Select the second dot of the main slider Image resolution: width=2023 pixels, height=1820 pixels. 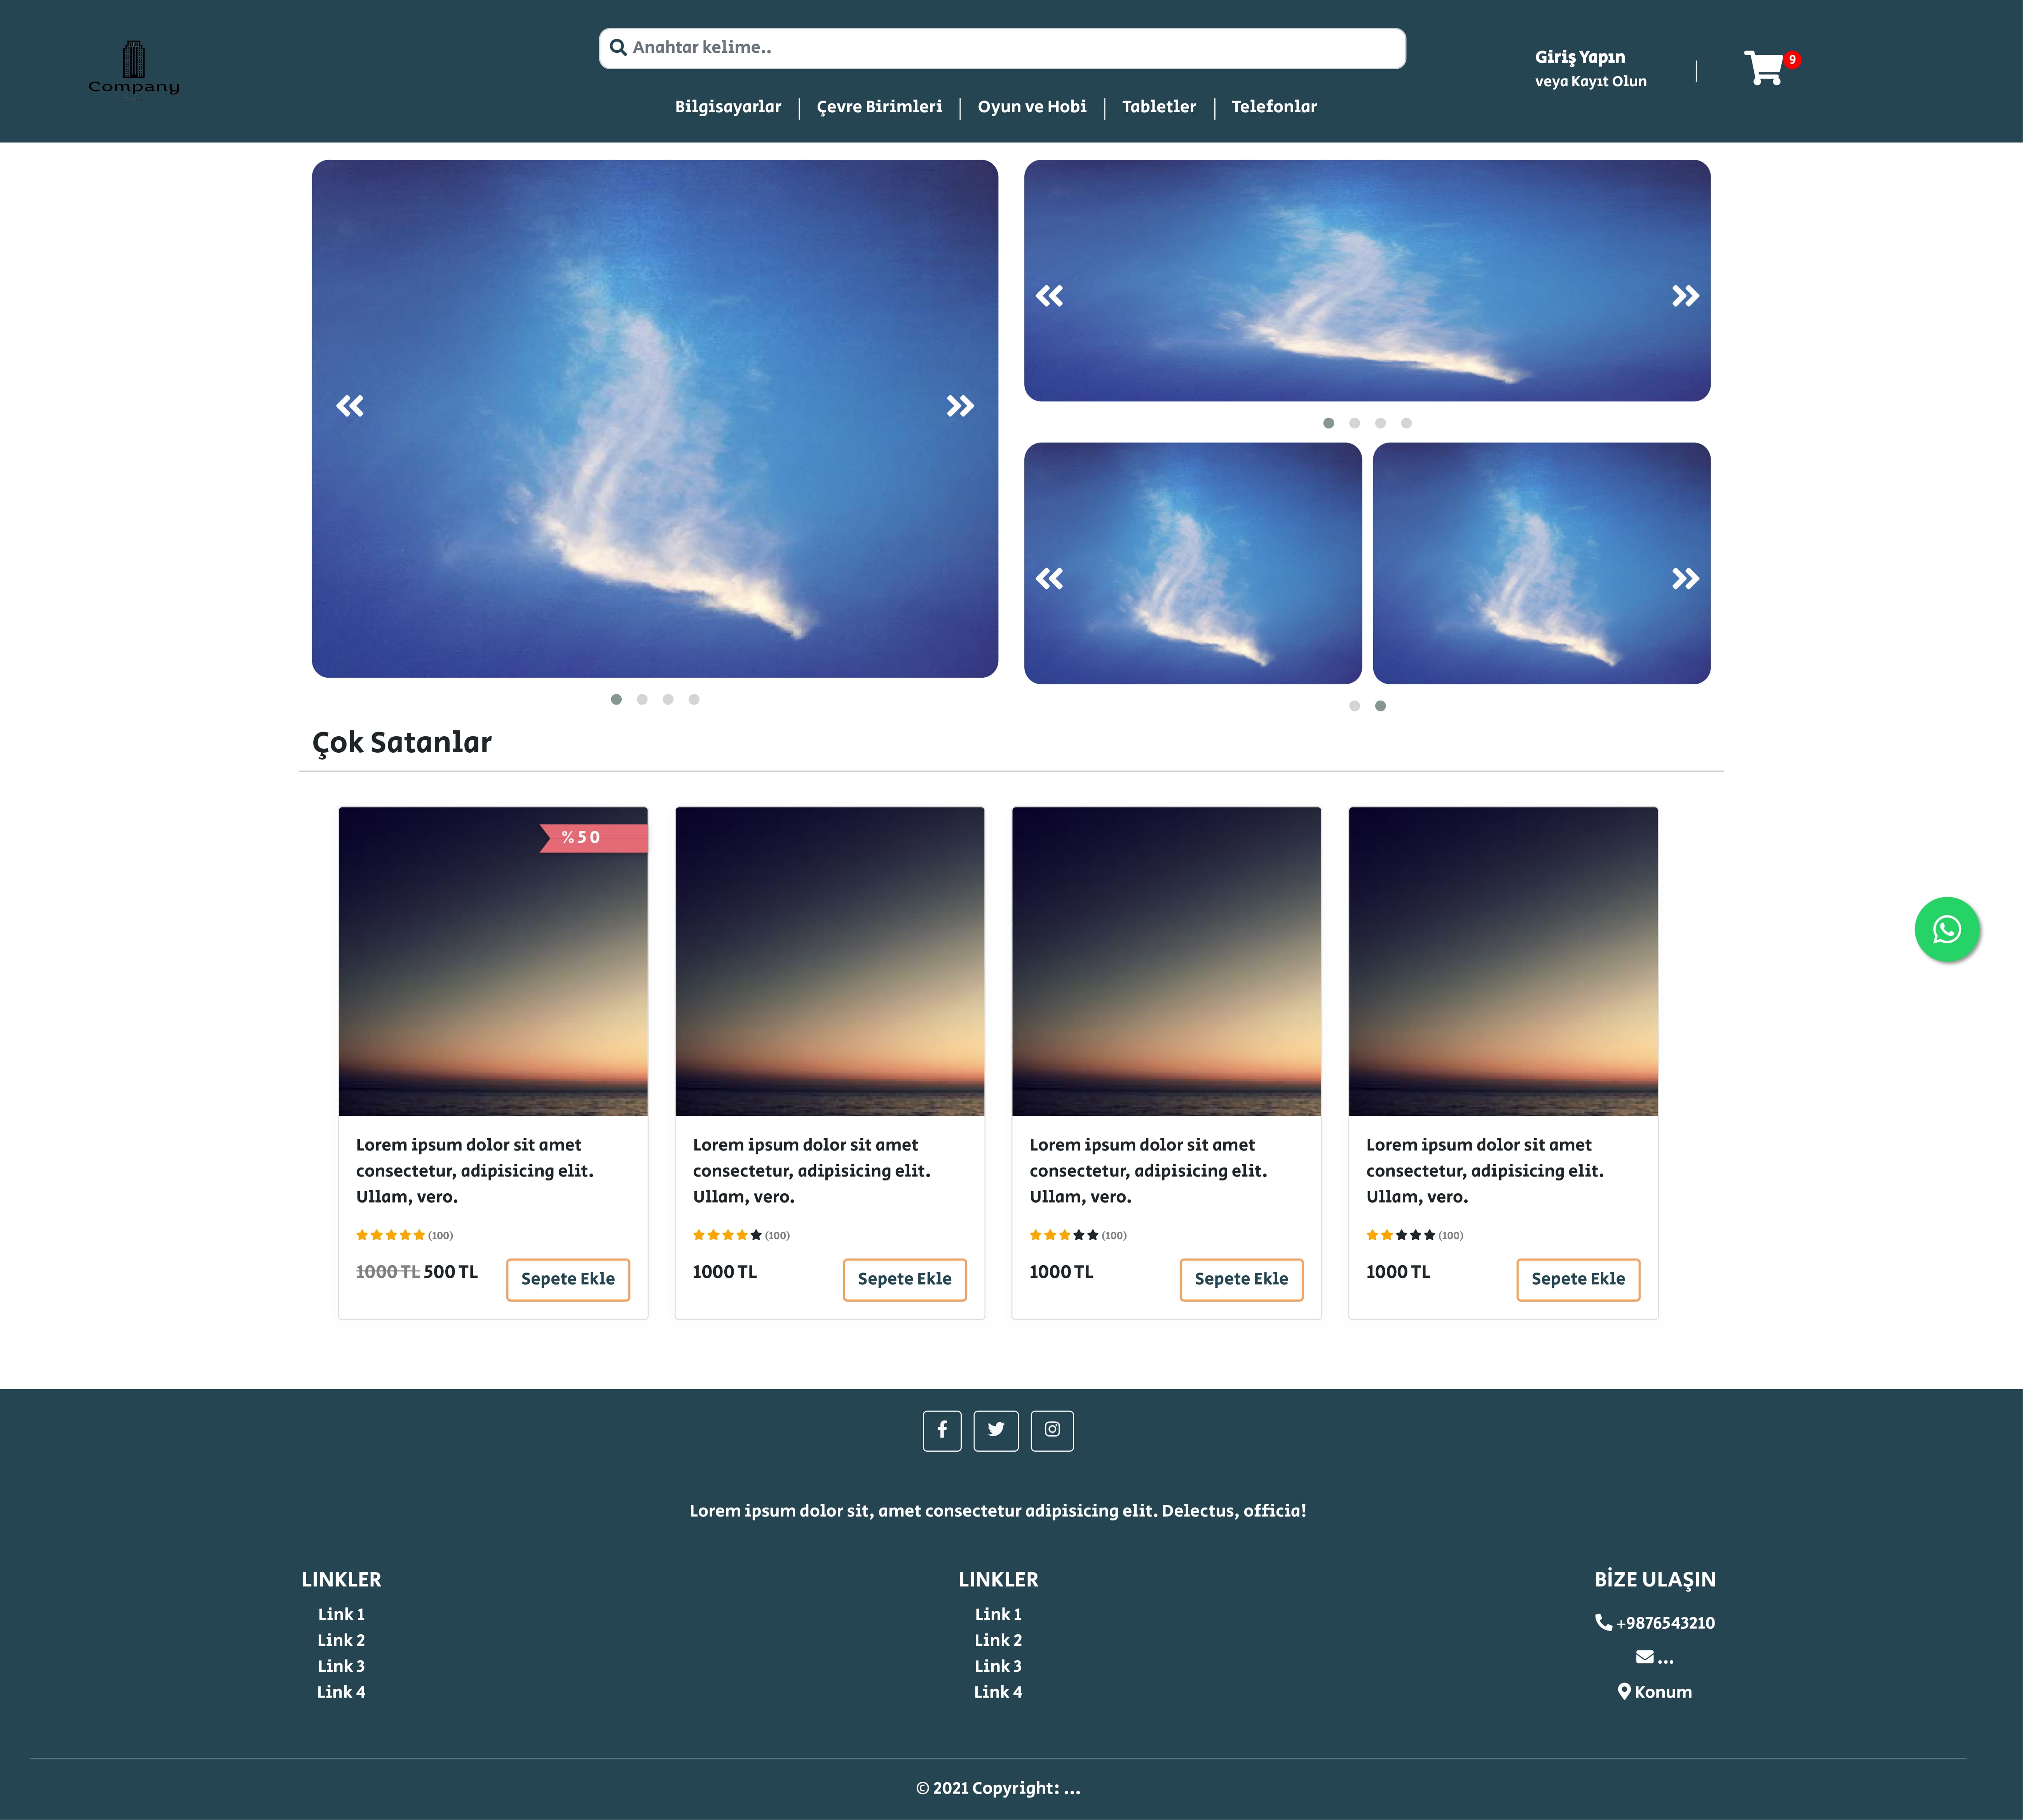tap(642, 699)
